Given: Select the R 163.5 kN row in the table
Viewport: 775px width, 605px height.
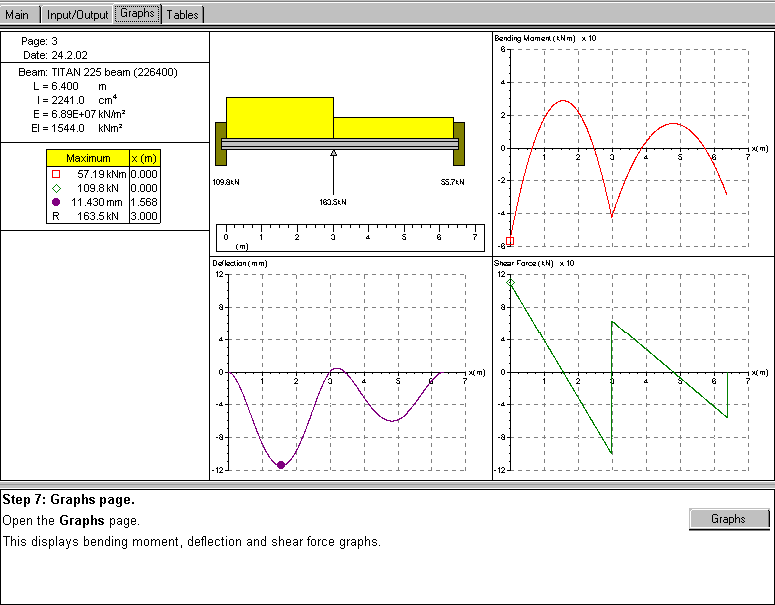Looking at the screenshot, I should (88, 216).
